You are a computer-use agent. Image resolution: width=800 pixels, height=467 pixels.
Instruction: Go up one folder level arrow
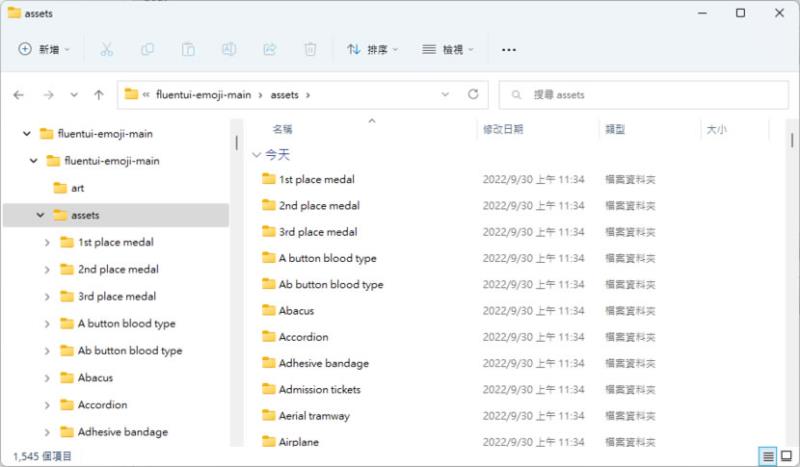[x=98, y=95]
